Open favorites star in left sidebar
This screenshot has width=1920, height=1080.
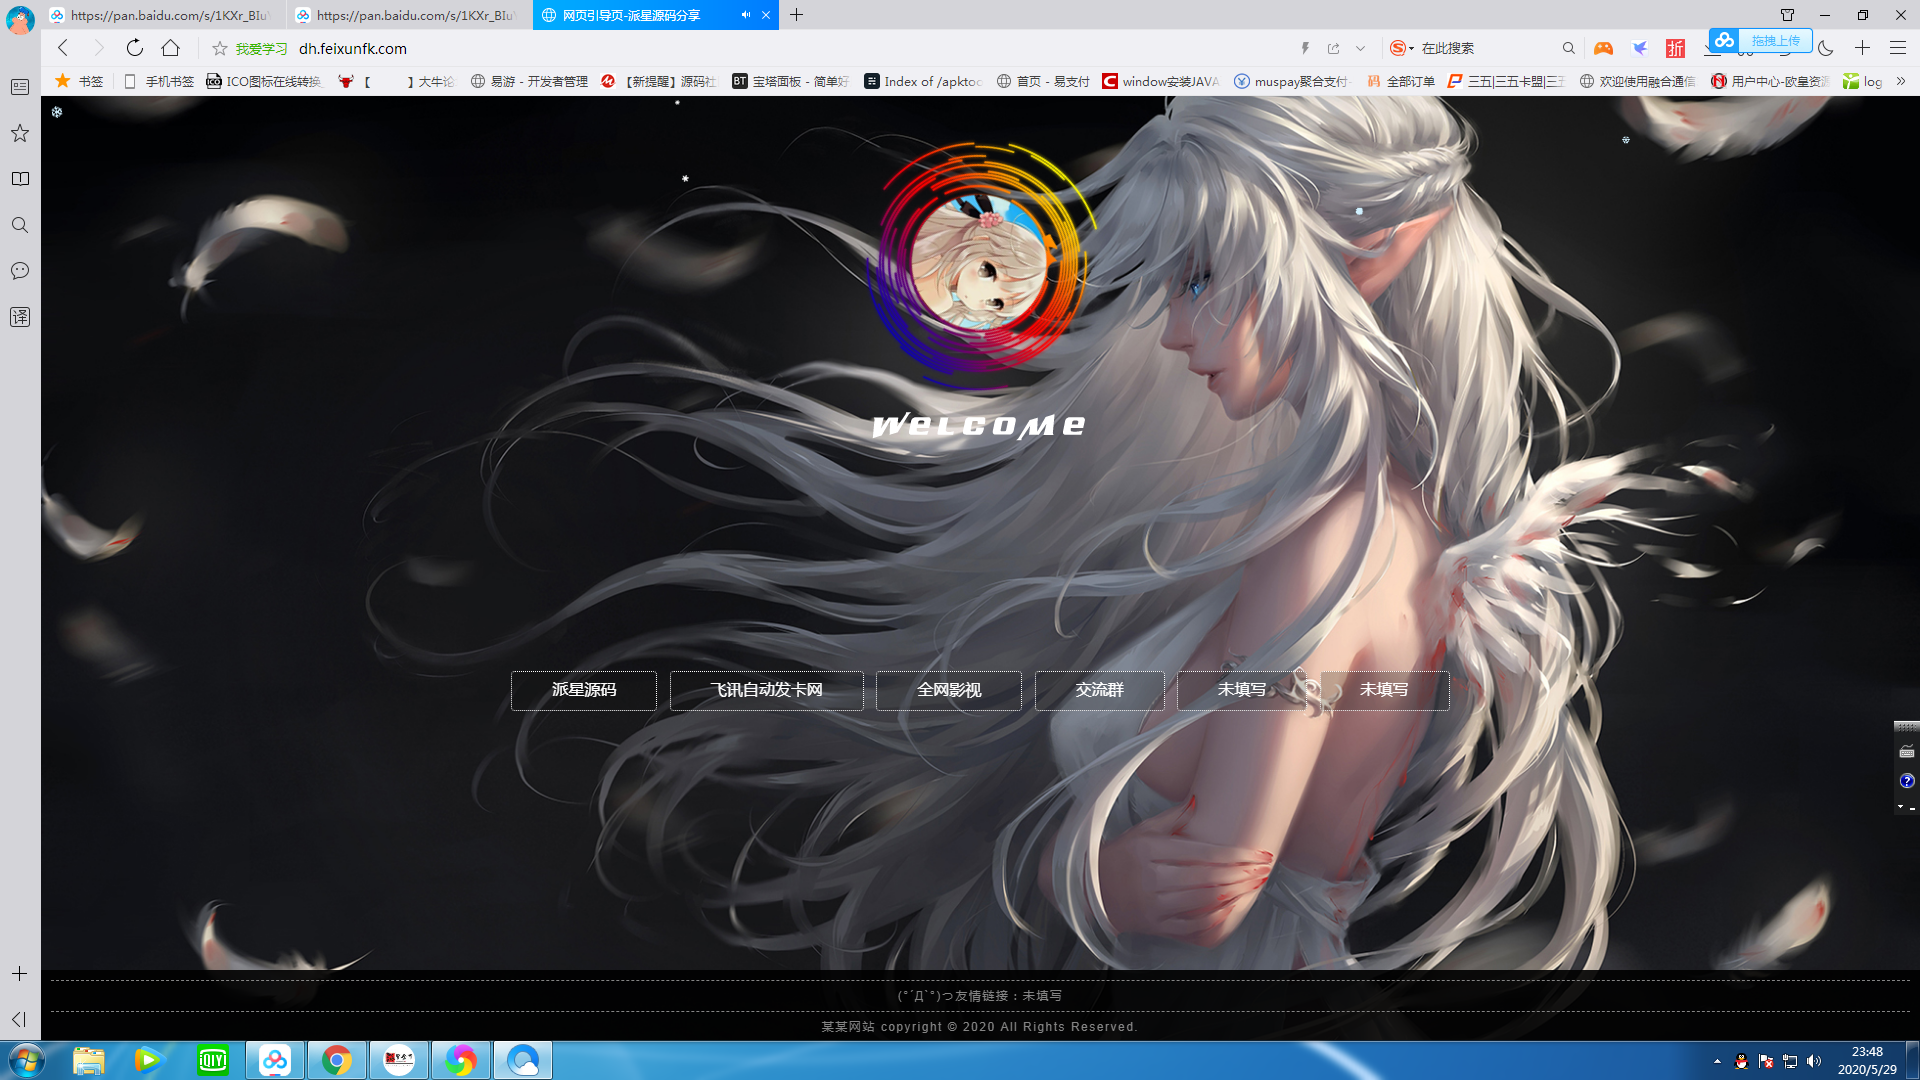pos(20,133)
